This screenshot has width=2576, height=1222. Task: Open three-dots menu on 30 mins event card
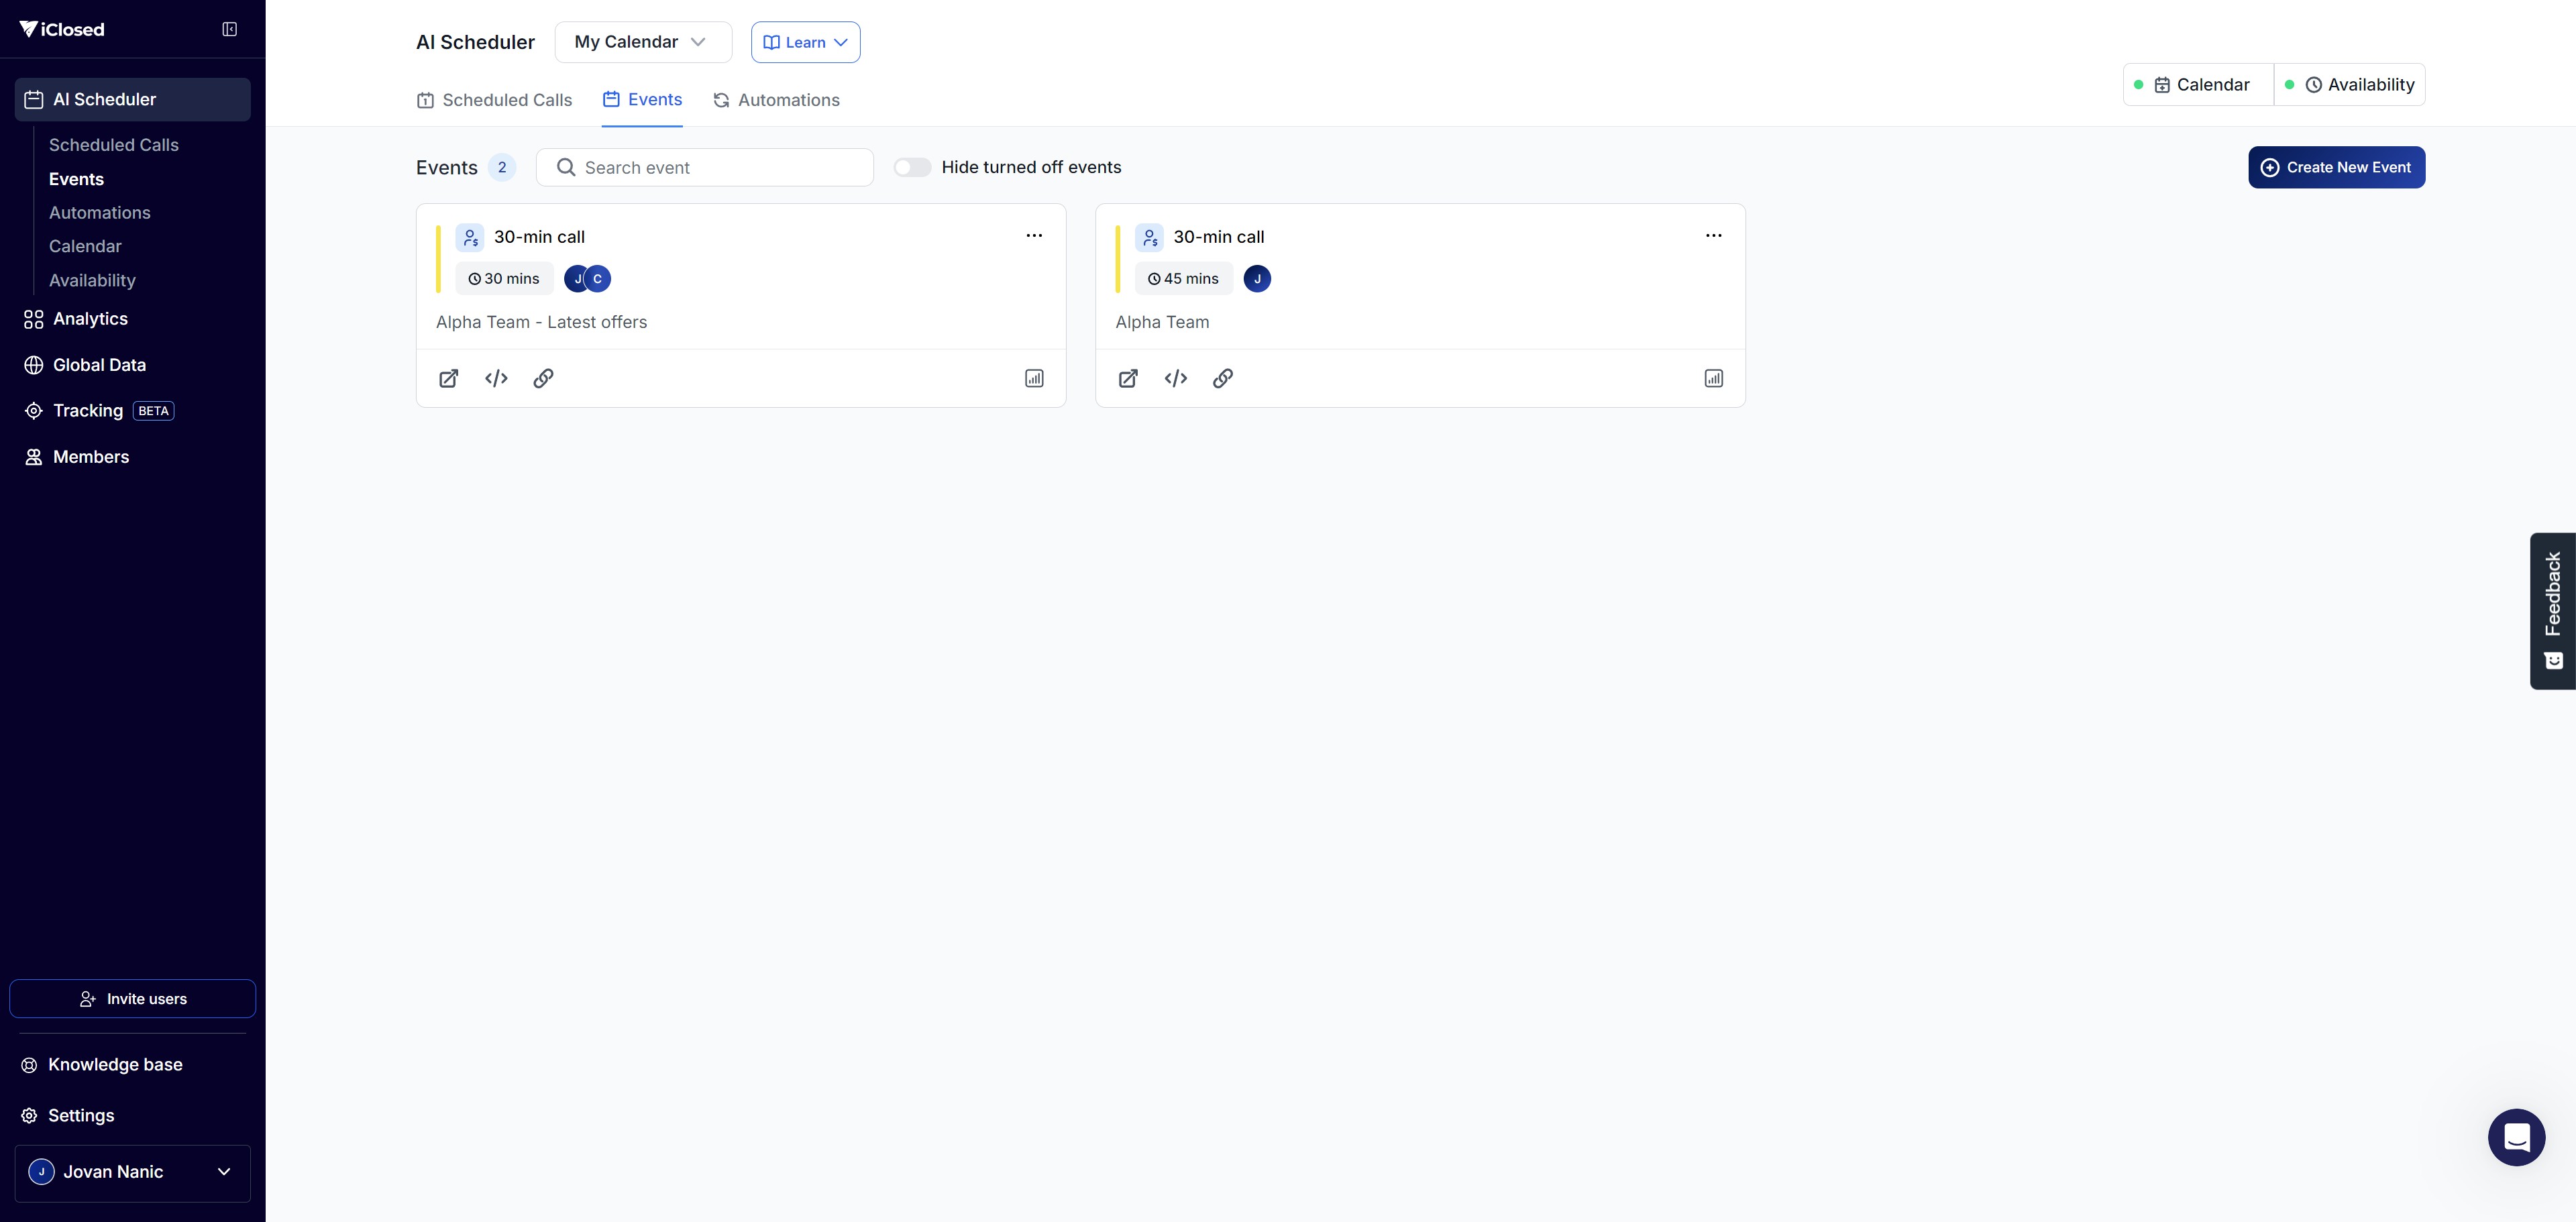(1034, 236)
